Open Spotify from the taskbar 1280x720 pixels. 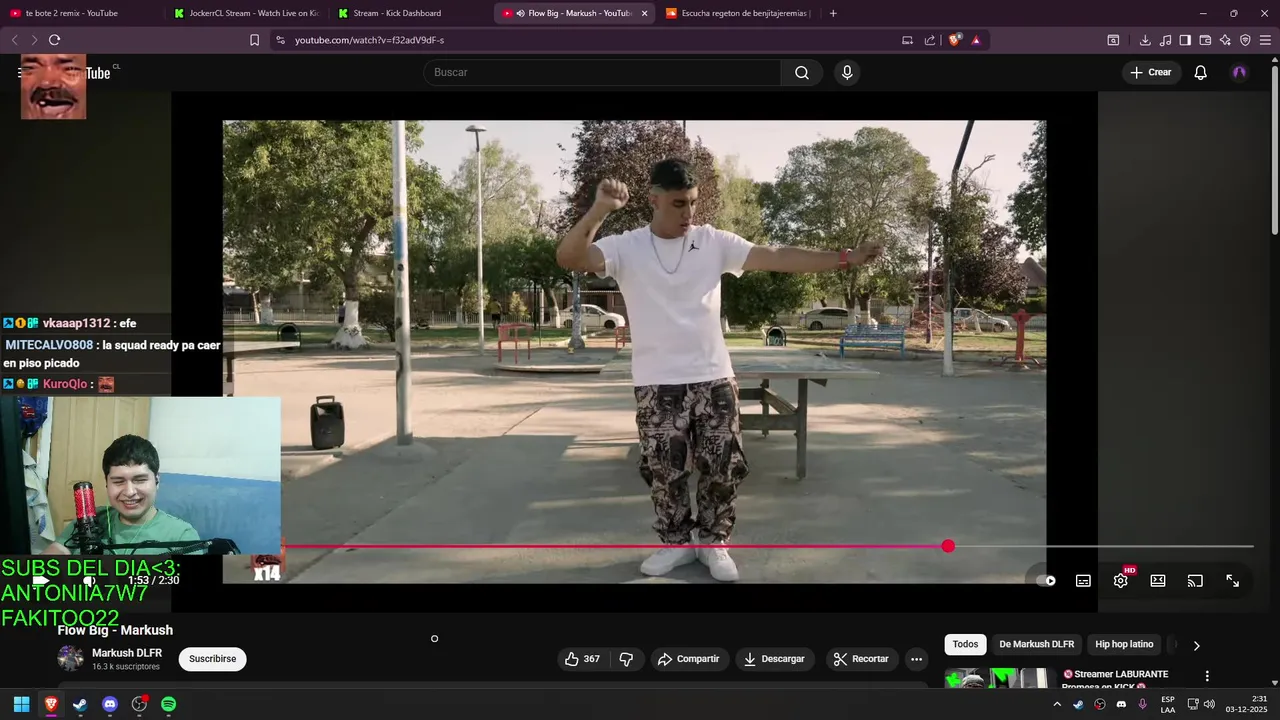(x=169, y=704)
